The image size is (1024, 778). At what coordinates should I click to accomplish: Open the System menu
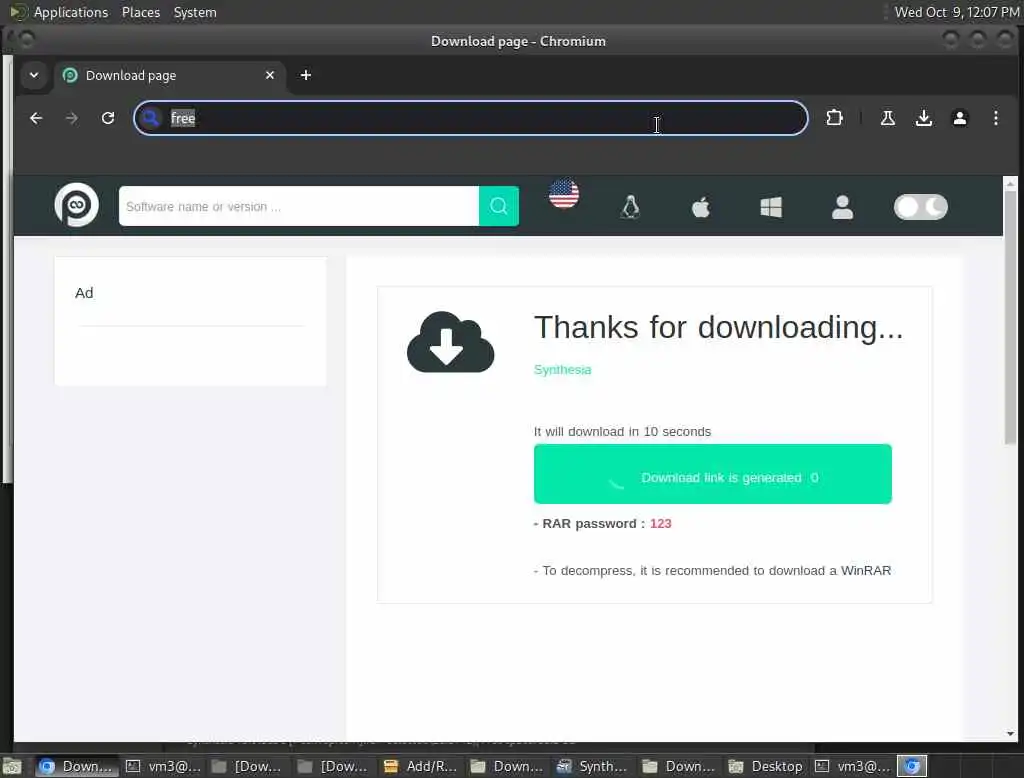[x=195, y=12]
